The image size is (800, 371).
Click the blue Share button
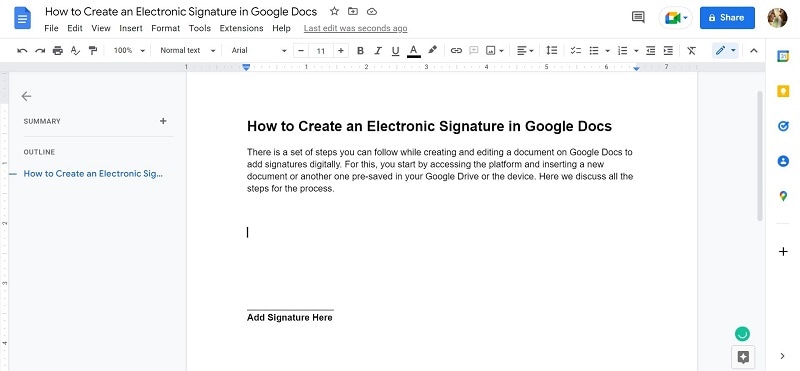point(727,18)
